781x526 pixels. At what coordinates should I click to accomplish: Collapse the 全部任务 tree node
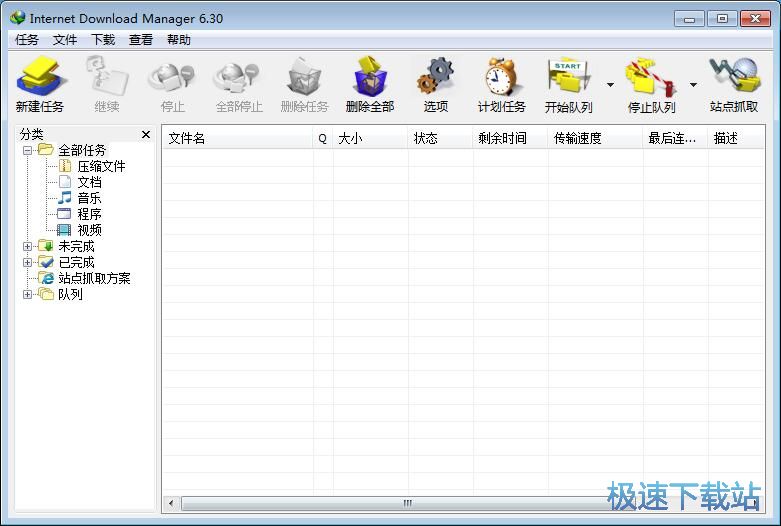pyautogui.click(x=27, y=150)
